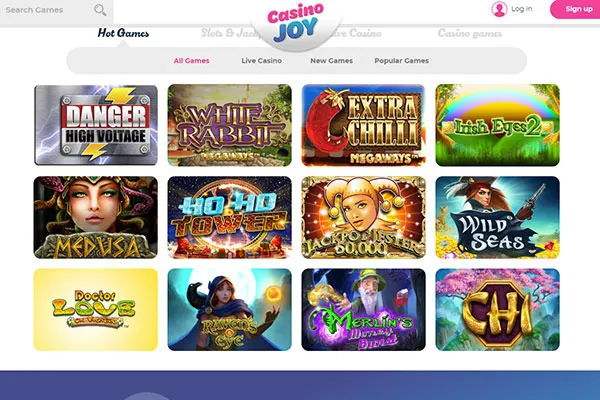Click the user profile icon
Image resolution: width=600 pixels, height=400 pixels.
(x=499, y=9)
